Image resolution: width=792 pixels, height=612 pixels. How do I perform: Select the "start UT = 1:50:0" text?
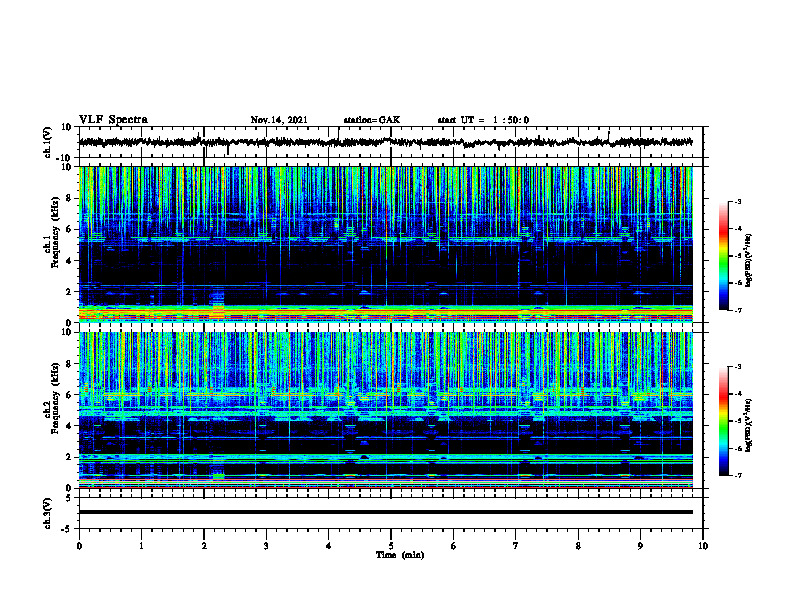click(x=483, y=120)
